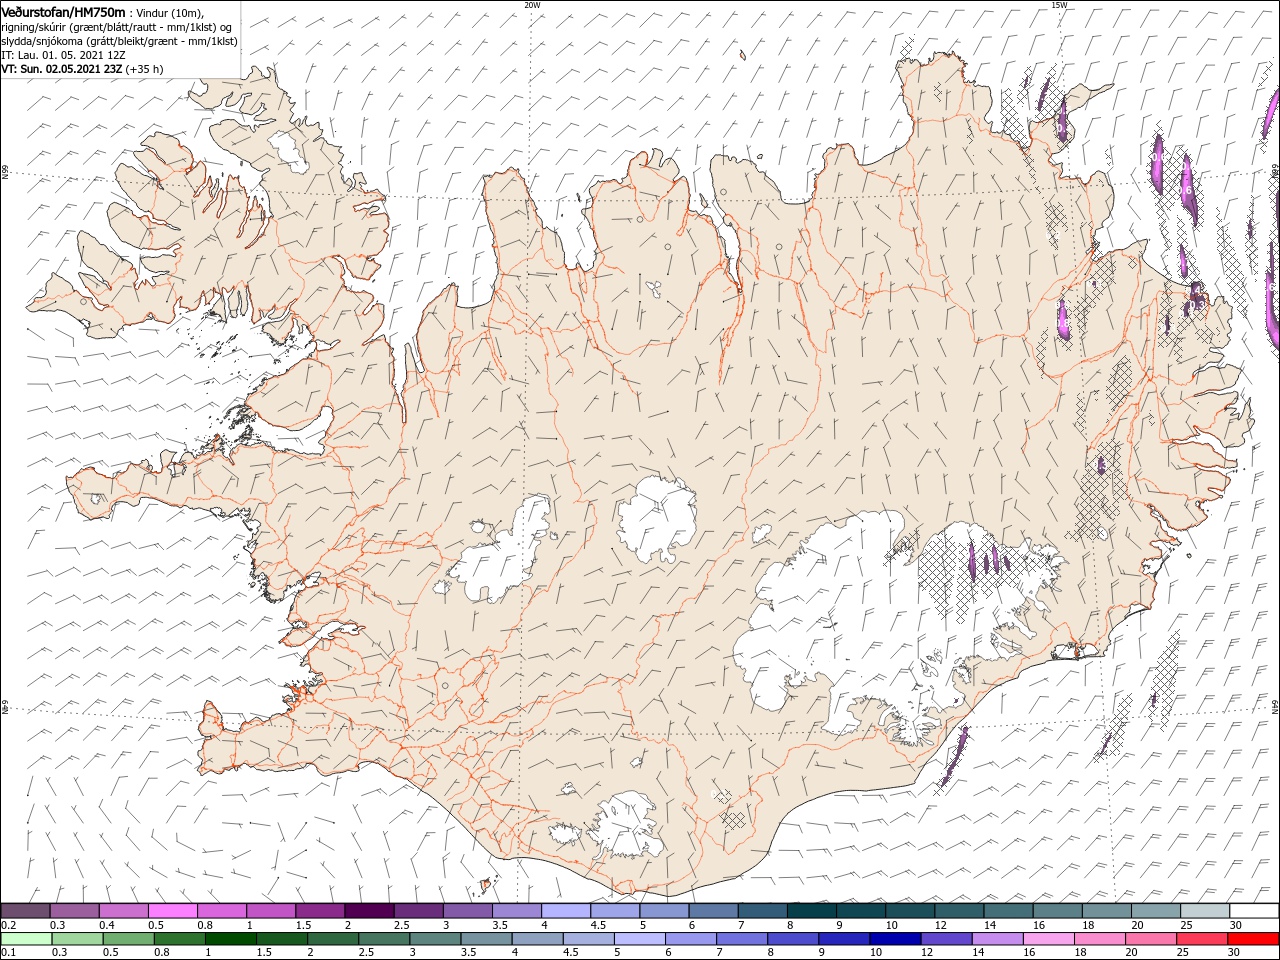Pick the grey 18 snow legend swatch
1280x960 pixels.
pyautogui.click(x=1106, y=911)
